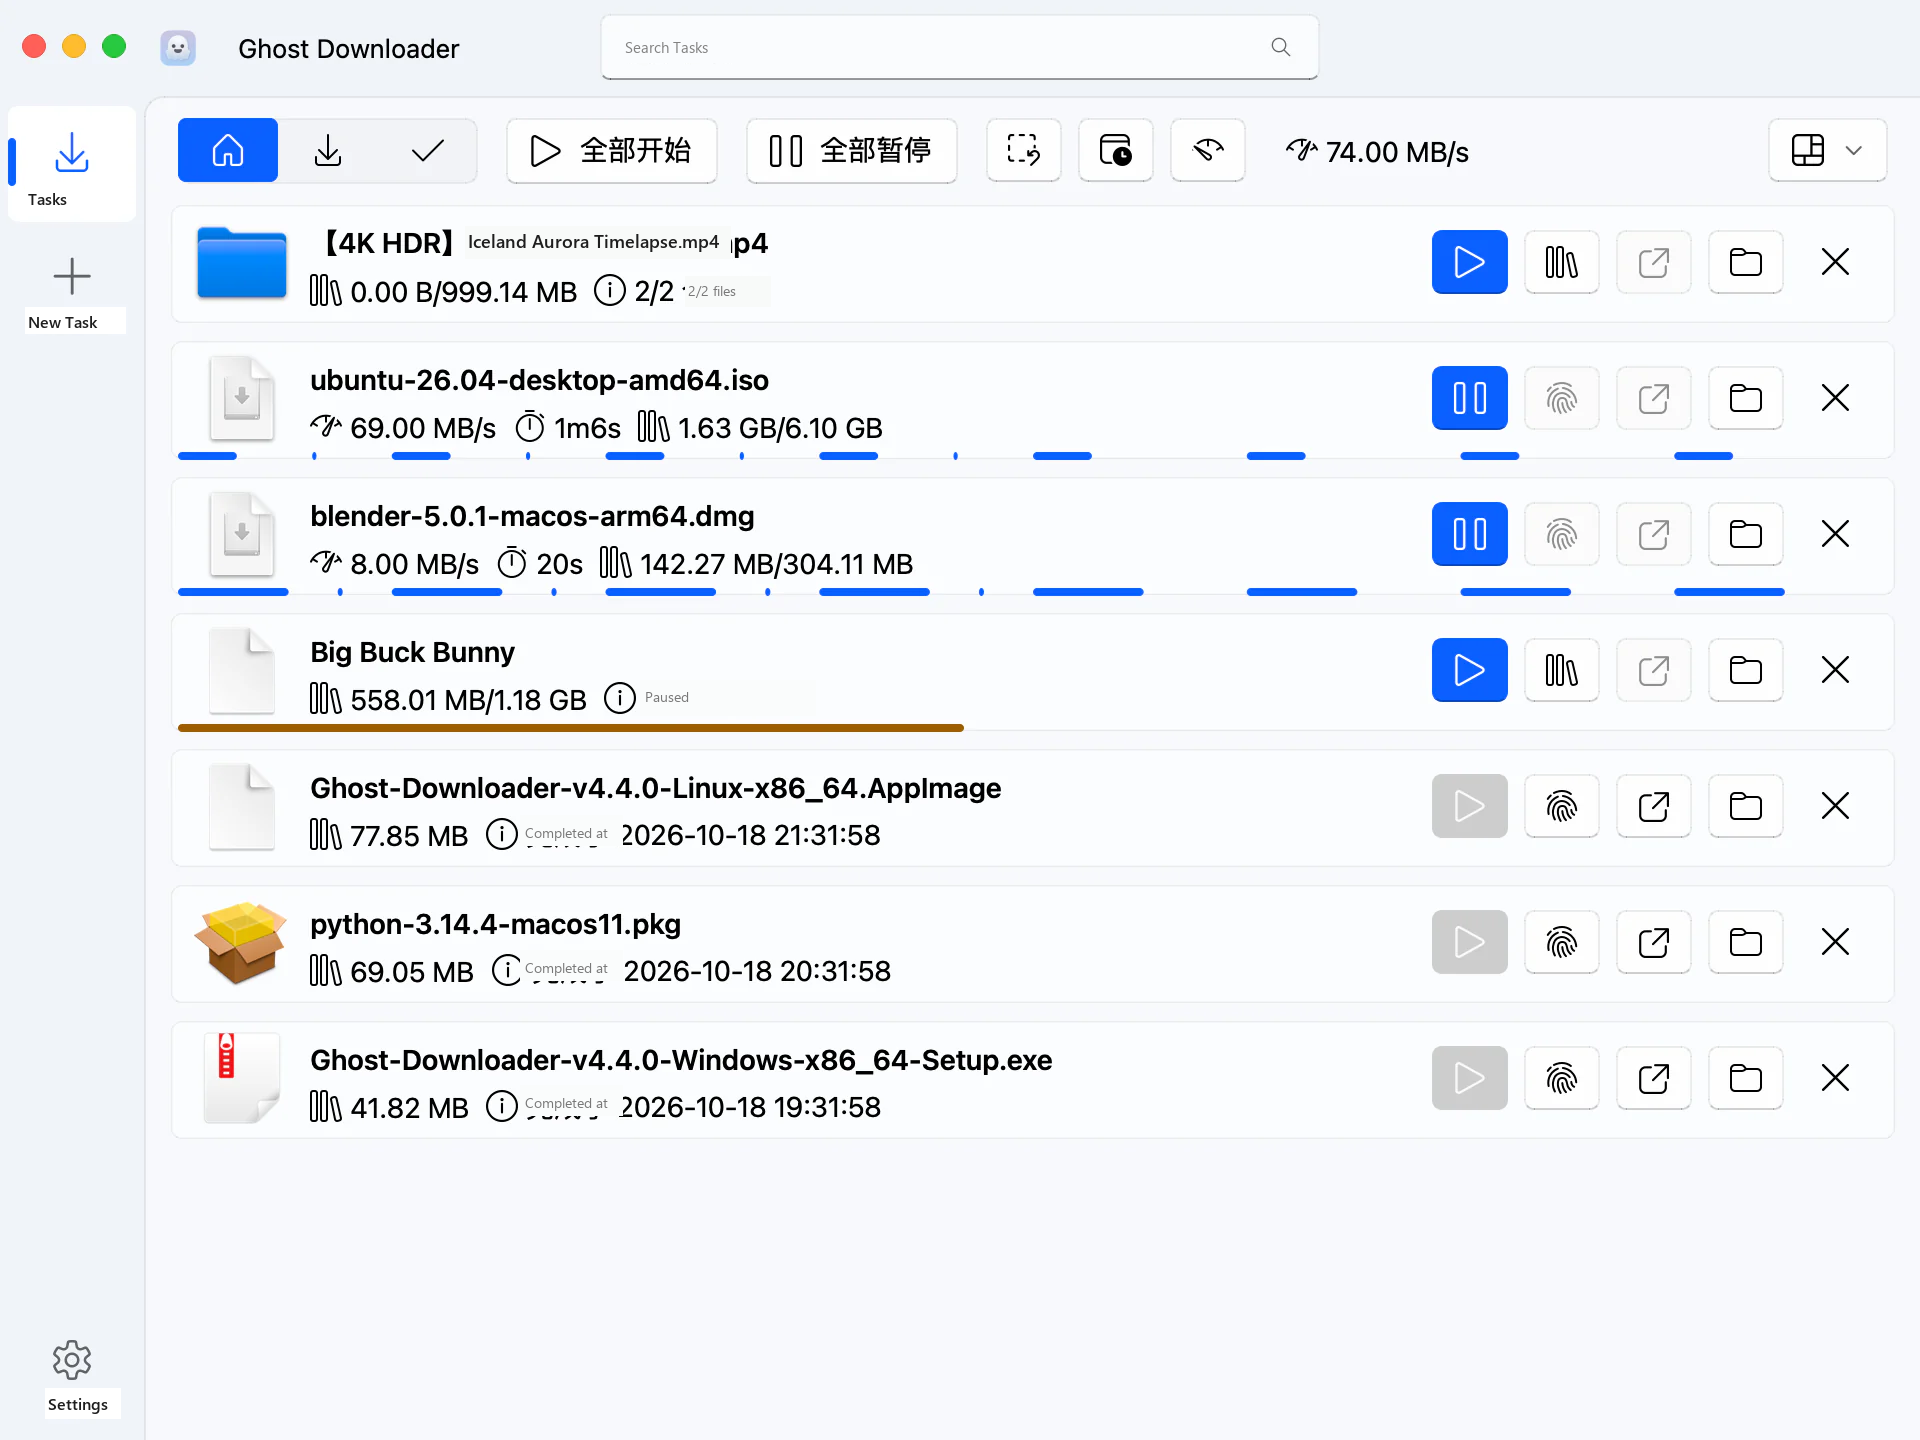Image resolution: width=1920 pixels, height=1440 pixels.
Task: Open folder of ubuntu iso download
Action: point(1746,398)
